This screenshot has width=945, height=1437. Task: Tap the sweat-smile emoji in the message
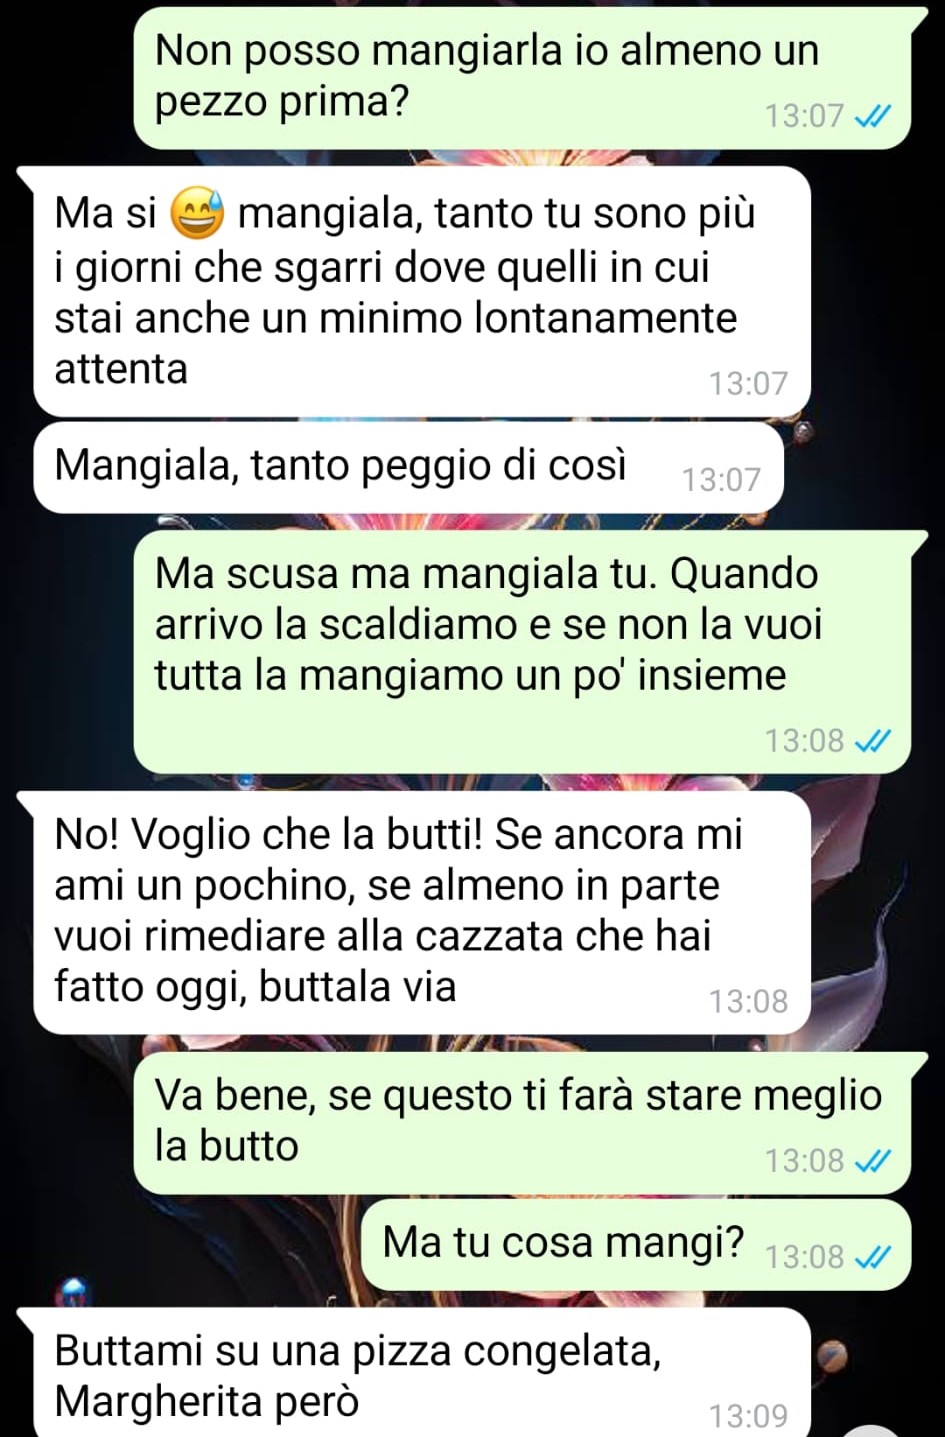pos(198,214)
